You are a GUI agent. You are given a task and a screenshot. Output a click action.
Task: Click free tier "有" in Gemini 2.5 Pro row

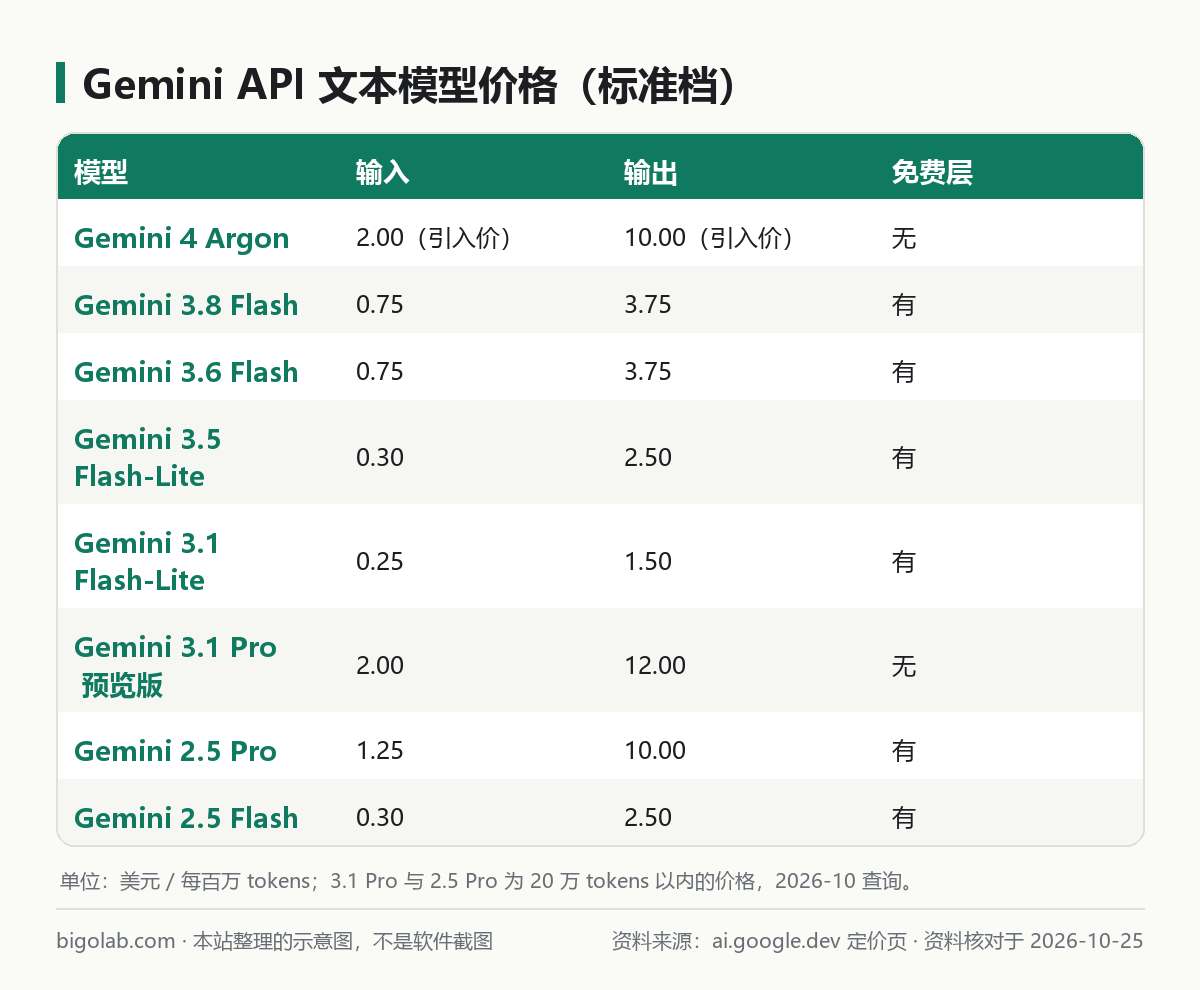[x=904, y=751]
